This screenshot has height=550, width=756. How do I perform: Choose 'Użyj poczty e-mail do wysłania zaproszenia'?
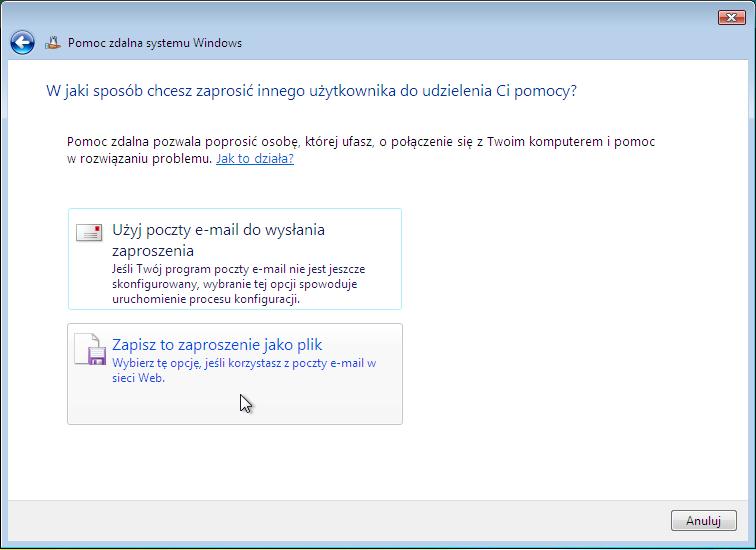(235, 259)
